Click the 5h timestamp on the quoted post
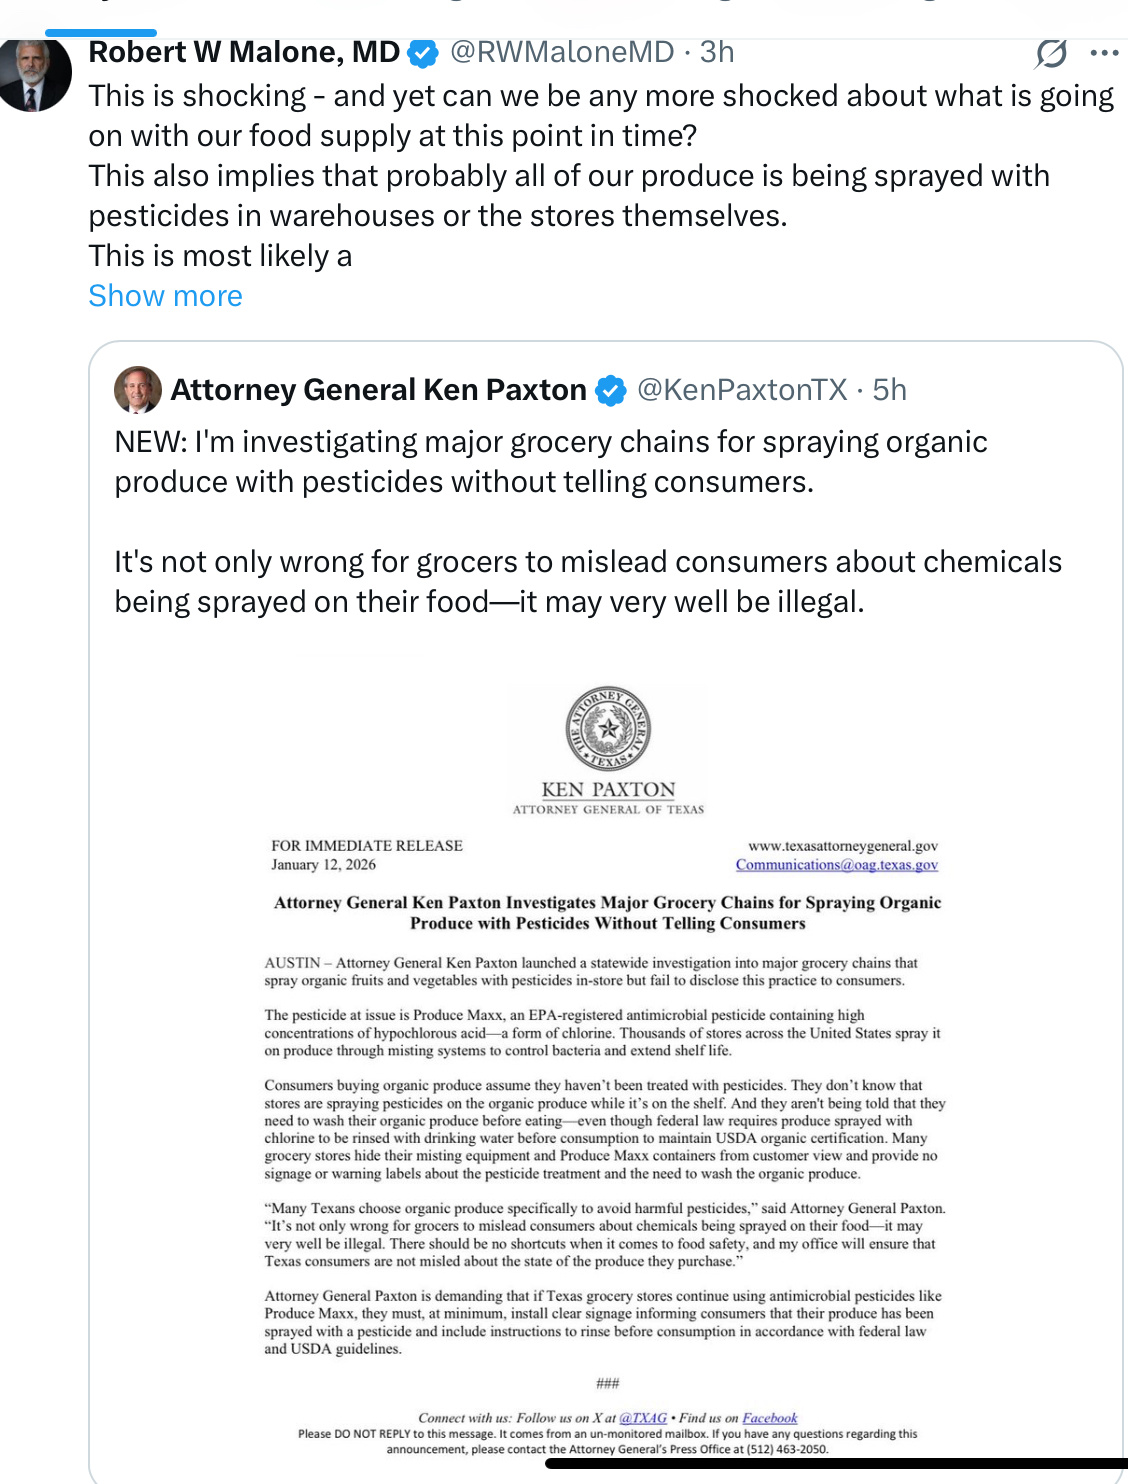 tap(889, 390)
